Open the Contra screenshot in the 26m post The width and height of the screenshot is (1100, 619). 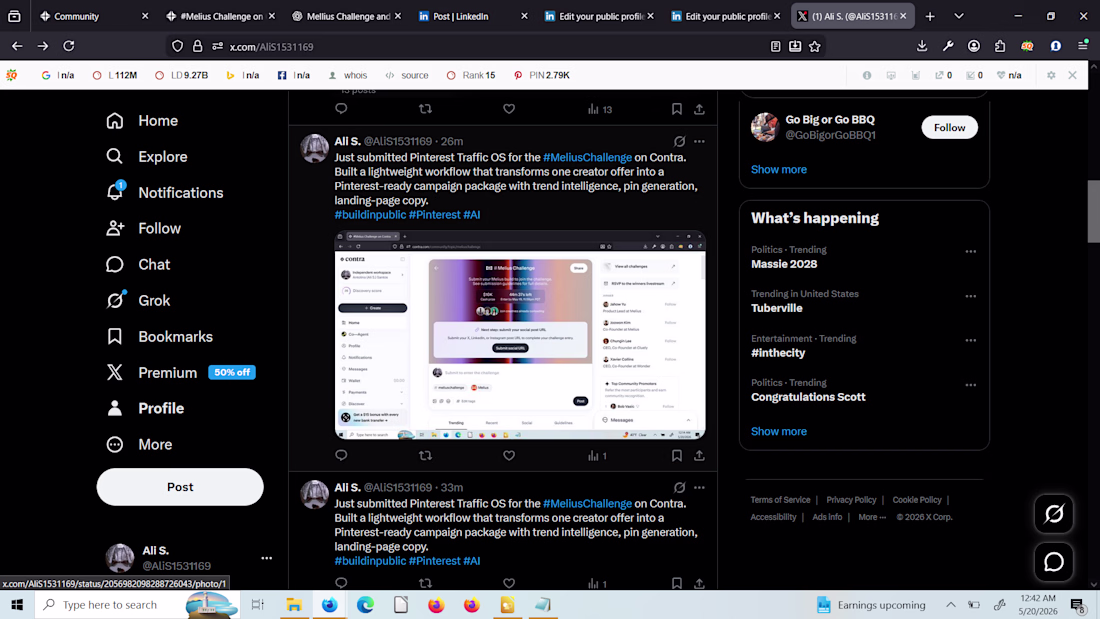pos(520,335)
